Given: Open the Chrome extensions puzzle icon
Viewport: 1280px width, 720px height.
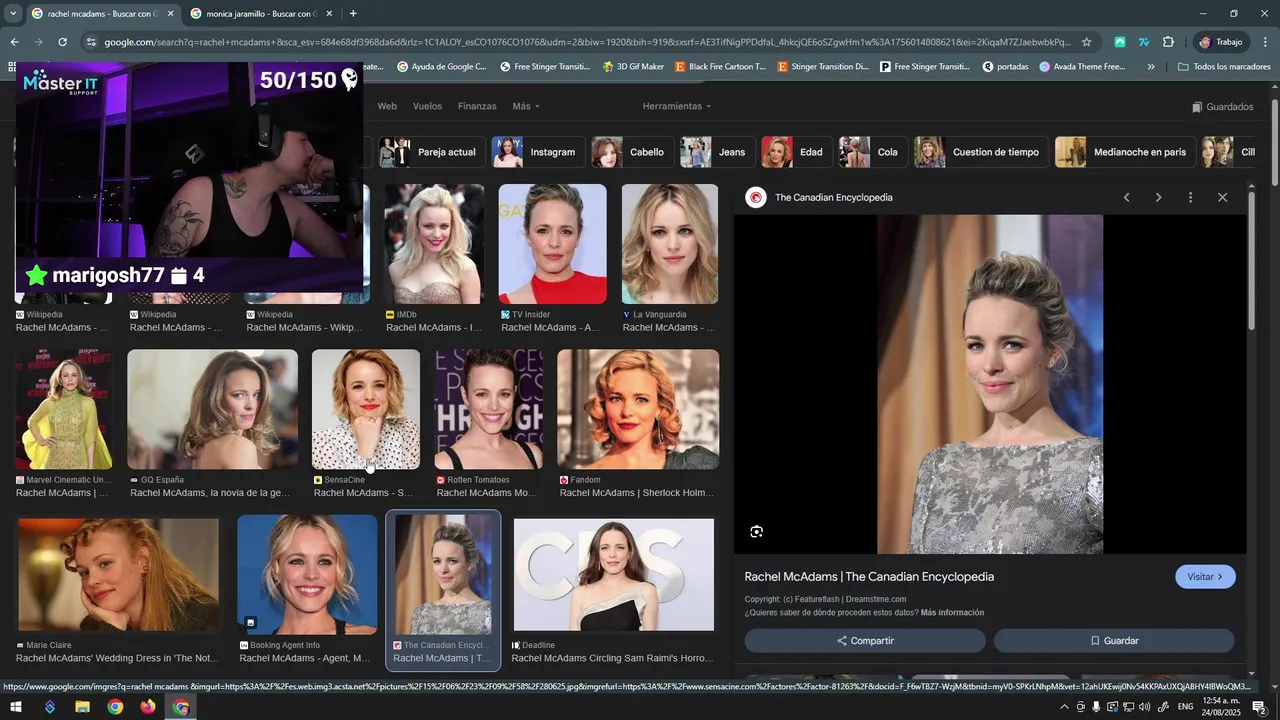Looking at the screenshot, I should 1168,42.
